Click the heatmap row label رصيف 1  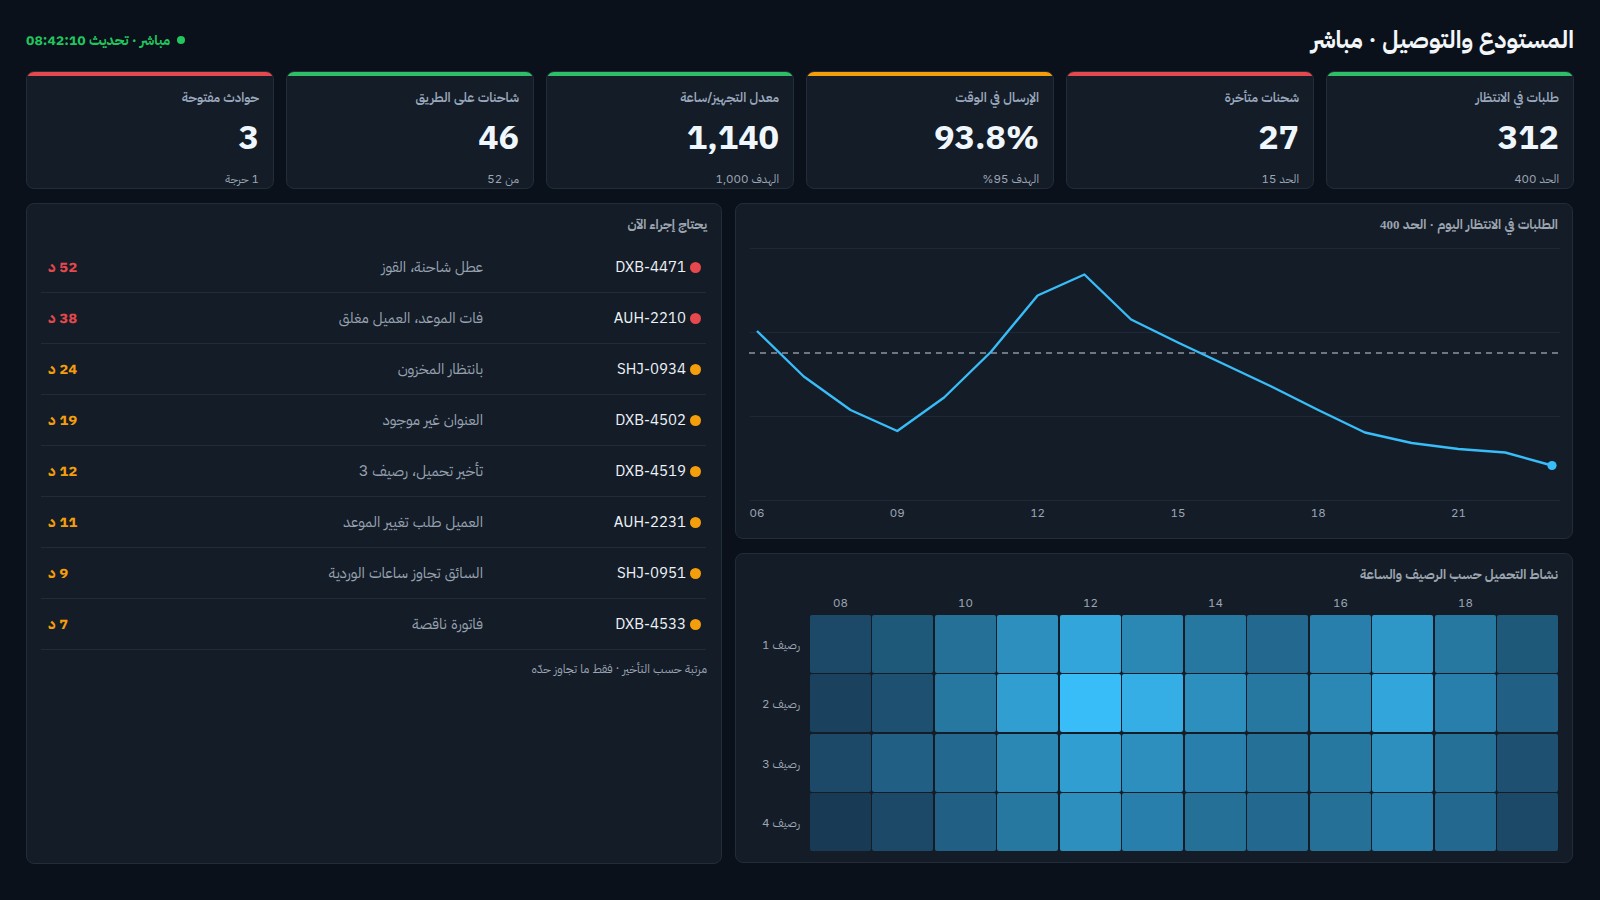pyautogui.click(x=781, y=645)
